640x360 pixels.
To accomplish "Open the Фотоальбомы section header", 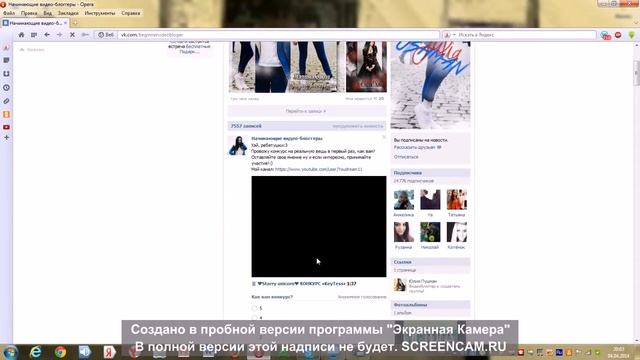I will point(430,305).
